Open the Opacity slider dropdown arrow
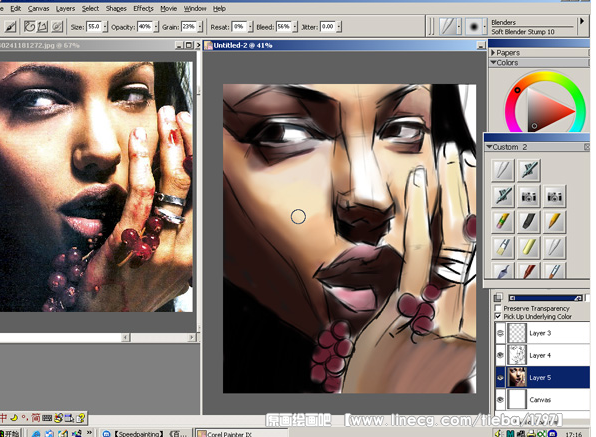The height and width of the screenshot is (437, 596). click(x=156, y=27)
